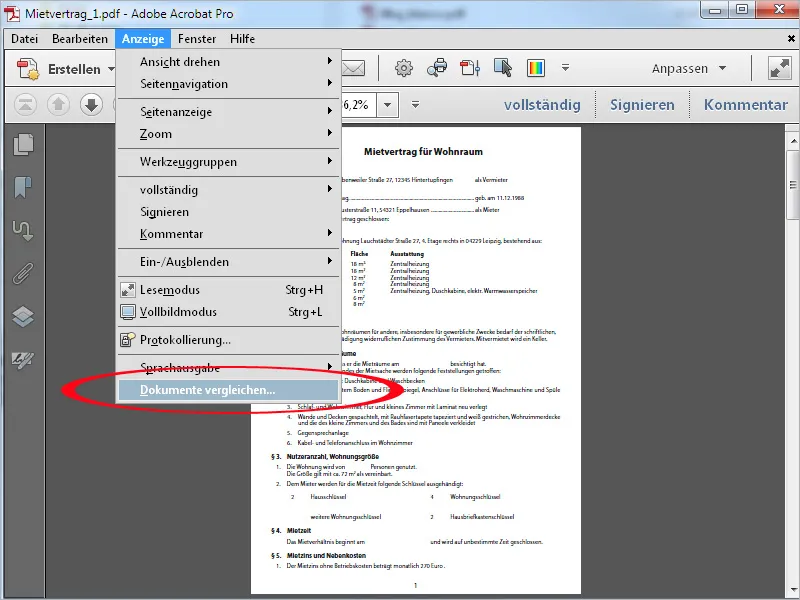Open the Datei menu
The height and width of the screenshot is (600, 800).
(24, 39)
